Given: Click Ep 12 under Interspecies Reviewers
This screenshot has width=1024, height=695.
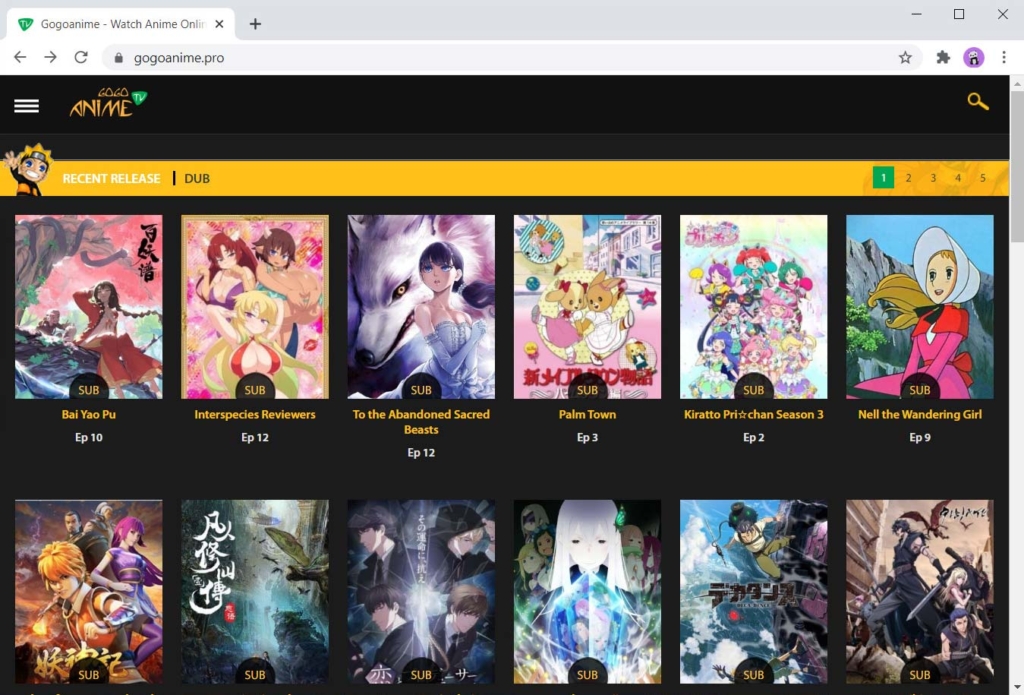Looking at the screenshot, I should click(x=255, y=437).
